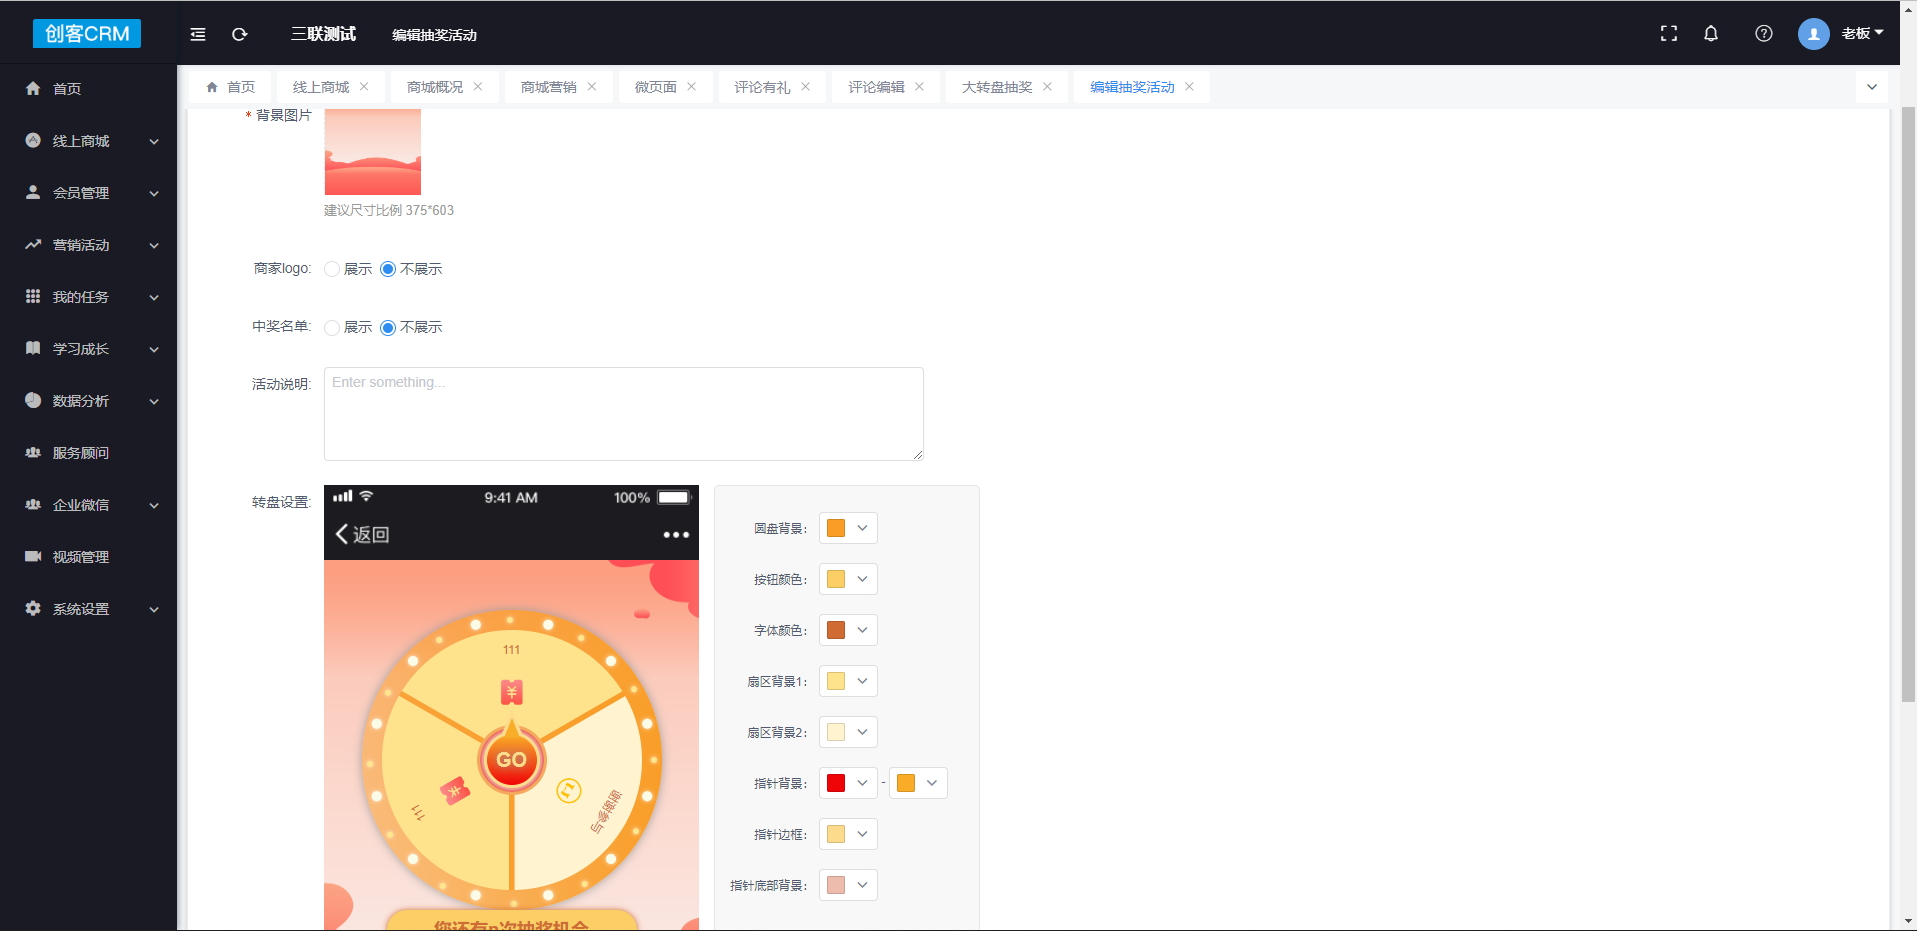
Task: Click the 服务顾问 sidebar icon
Action: 33,452
